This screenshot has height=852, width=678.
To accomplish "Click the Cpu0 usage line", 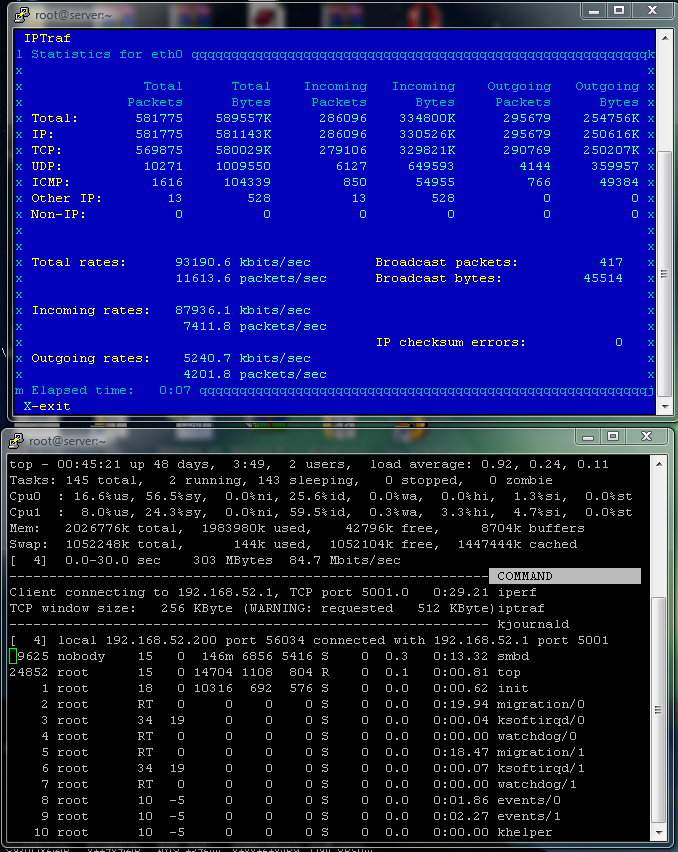I will click(321, 497).
